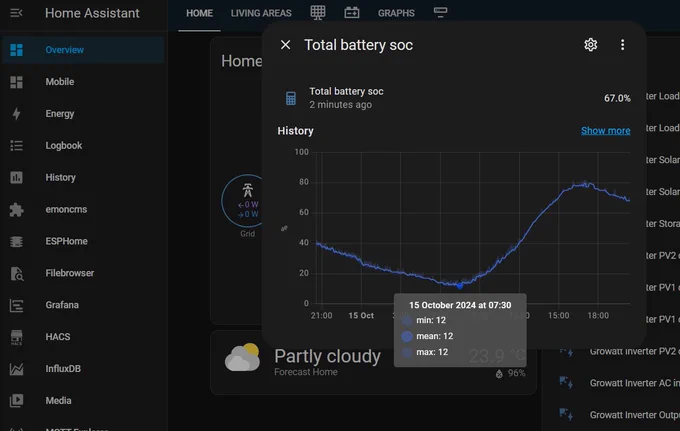
Task: Open the Overview dashboard icon
Action: point(16,50)
